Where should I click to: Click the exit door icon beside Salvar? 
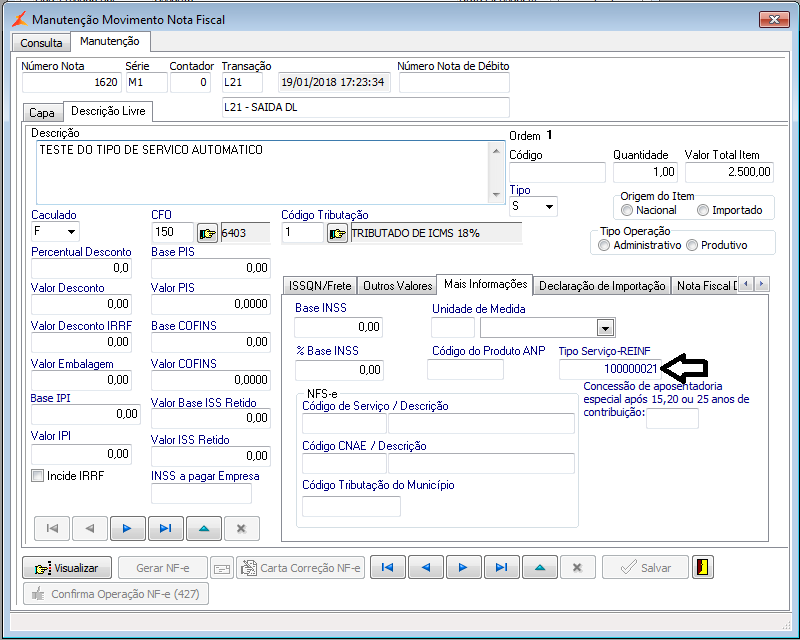tap(704, 567)
